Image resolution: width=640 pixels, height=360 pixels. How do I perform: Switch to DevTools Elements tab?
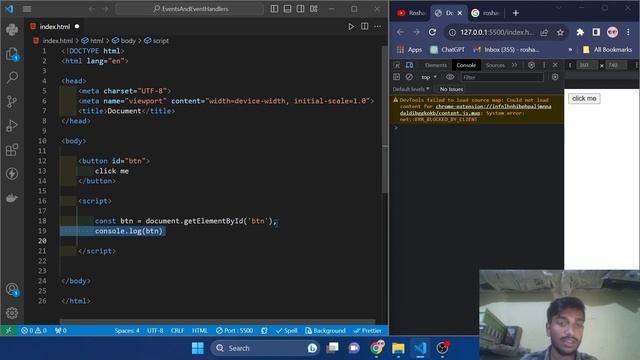click(436, 65)
